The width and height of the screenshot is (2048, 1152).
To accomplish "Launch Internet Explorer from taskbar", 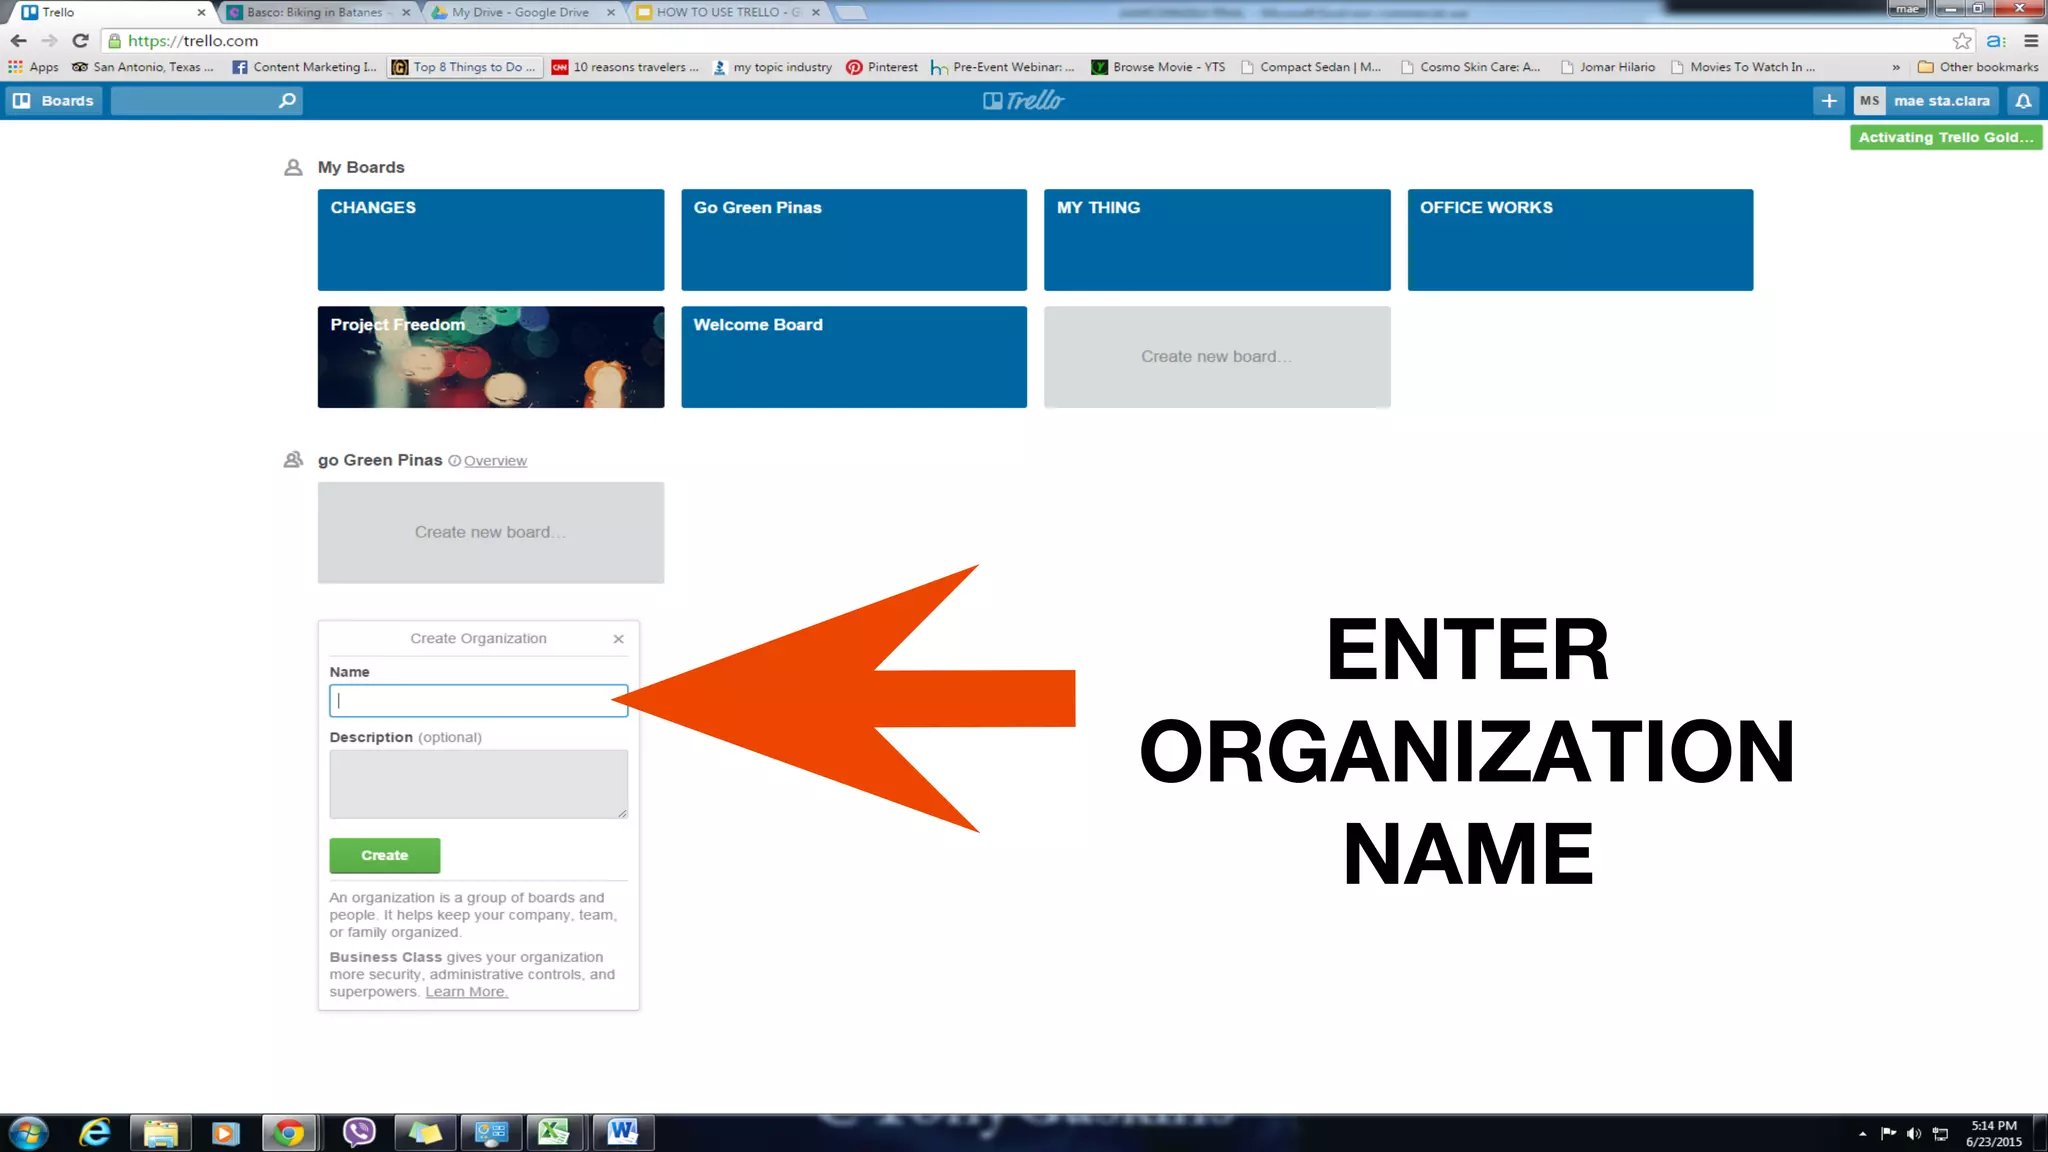I will click(95, 1133).
